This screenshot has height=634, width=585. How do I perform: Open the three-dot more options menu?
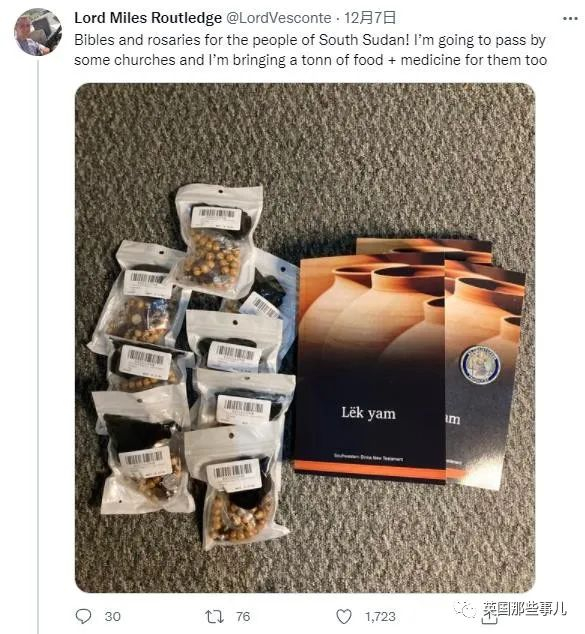[x=570, y=19]
